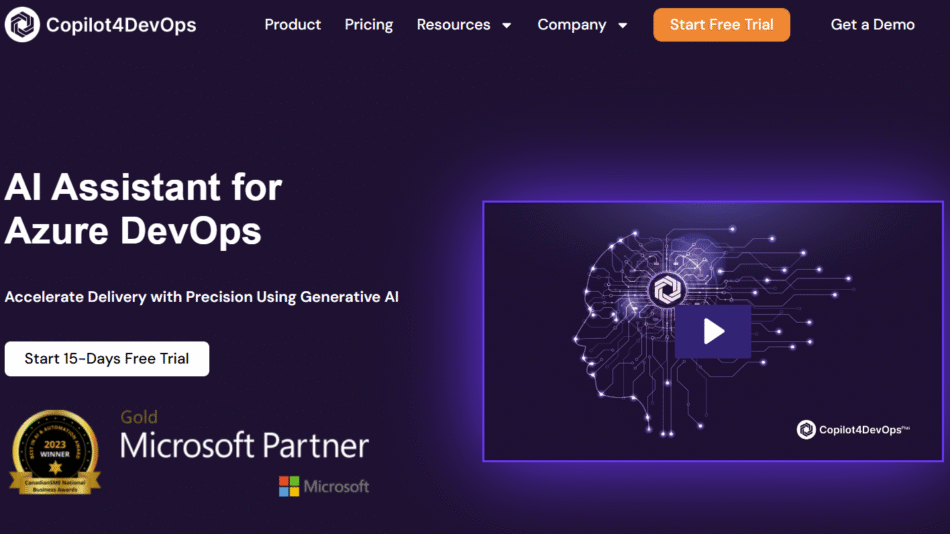The height and width of the screenshot is (534, 950).
Task: Click the Accelerate Delivery with Precision tagline
Action: click(202, 297)
